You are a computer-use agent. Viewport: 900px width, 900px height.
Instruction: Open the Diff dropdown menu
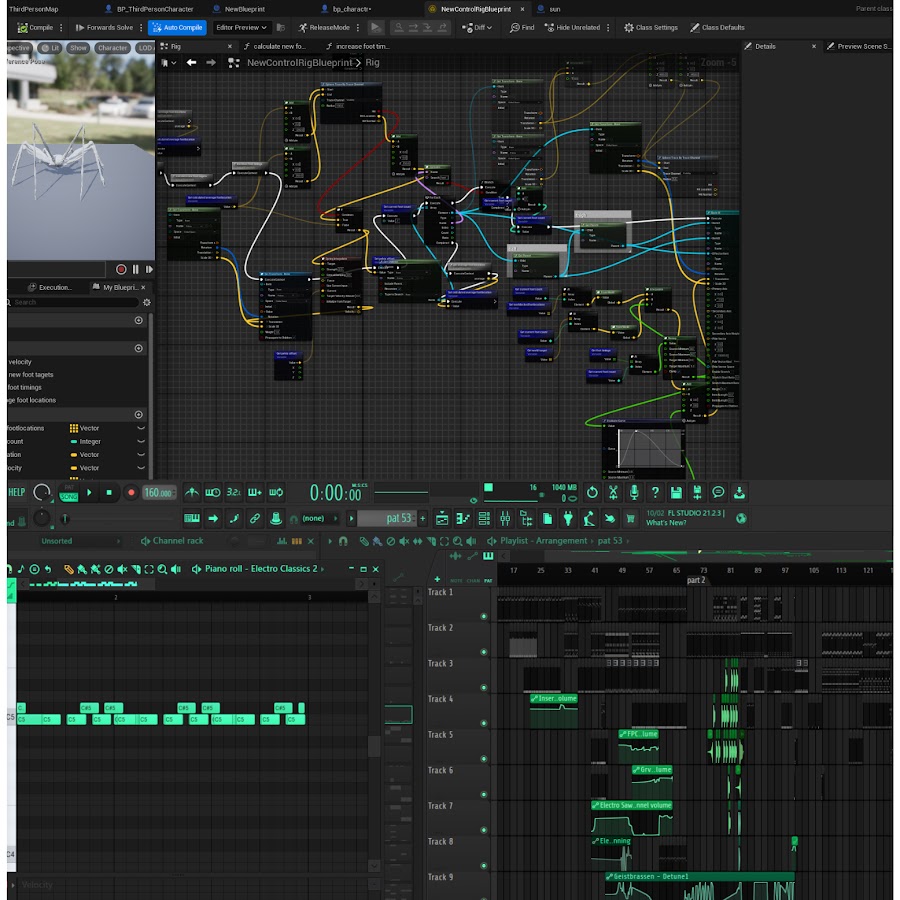477,28
